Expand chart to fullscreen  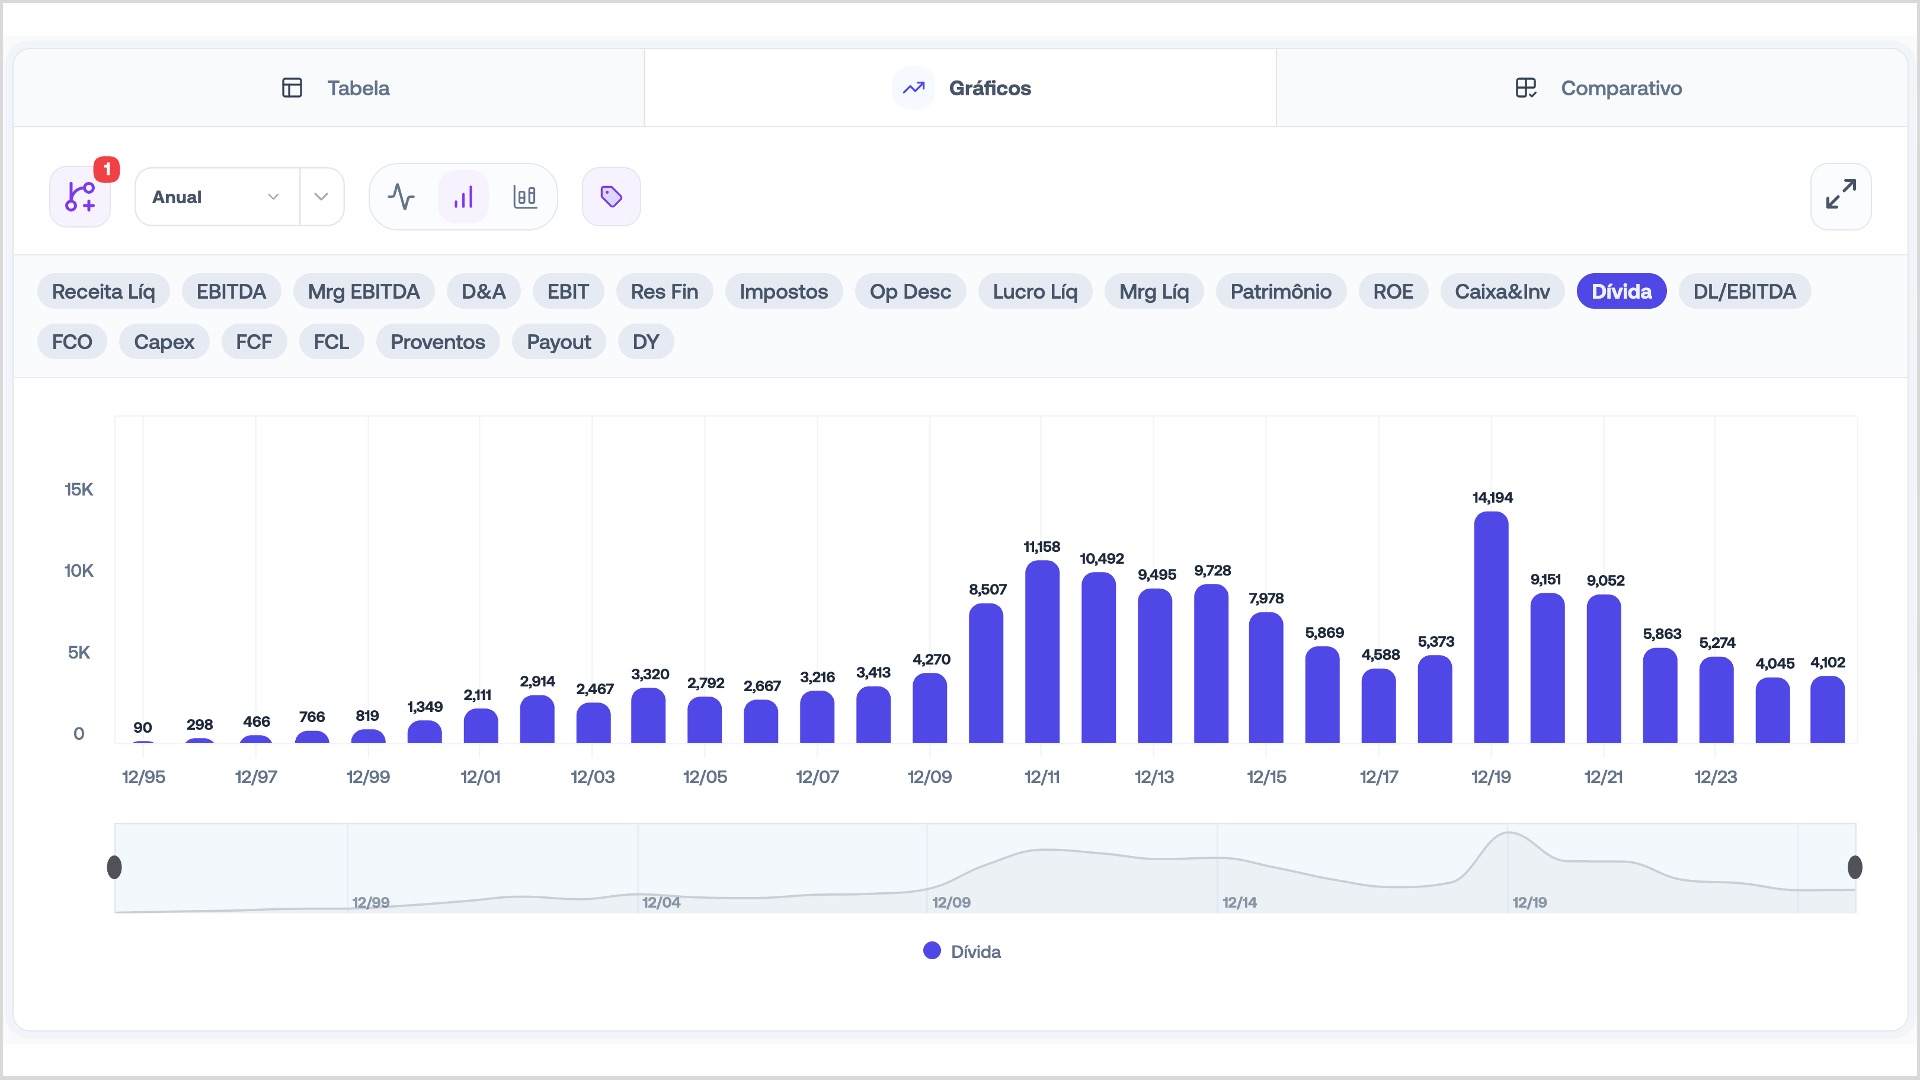(1840, 196)
